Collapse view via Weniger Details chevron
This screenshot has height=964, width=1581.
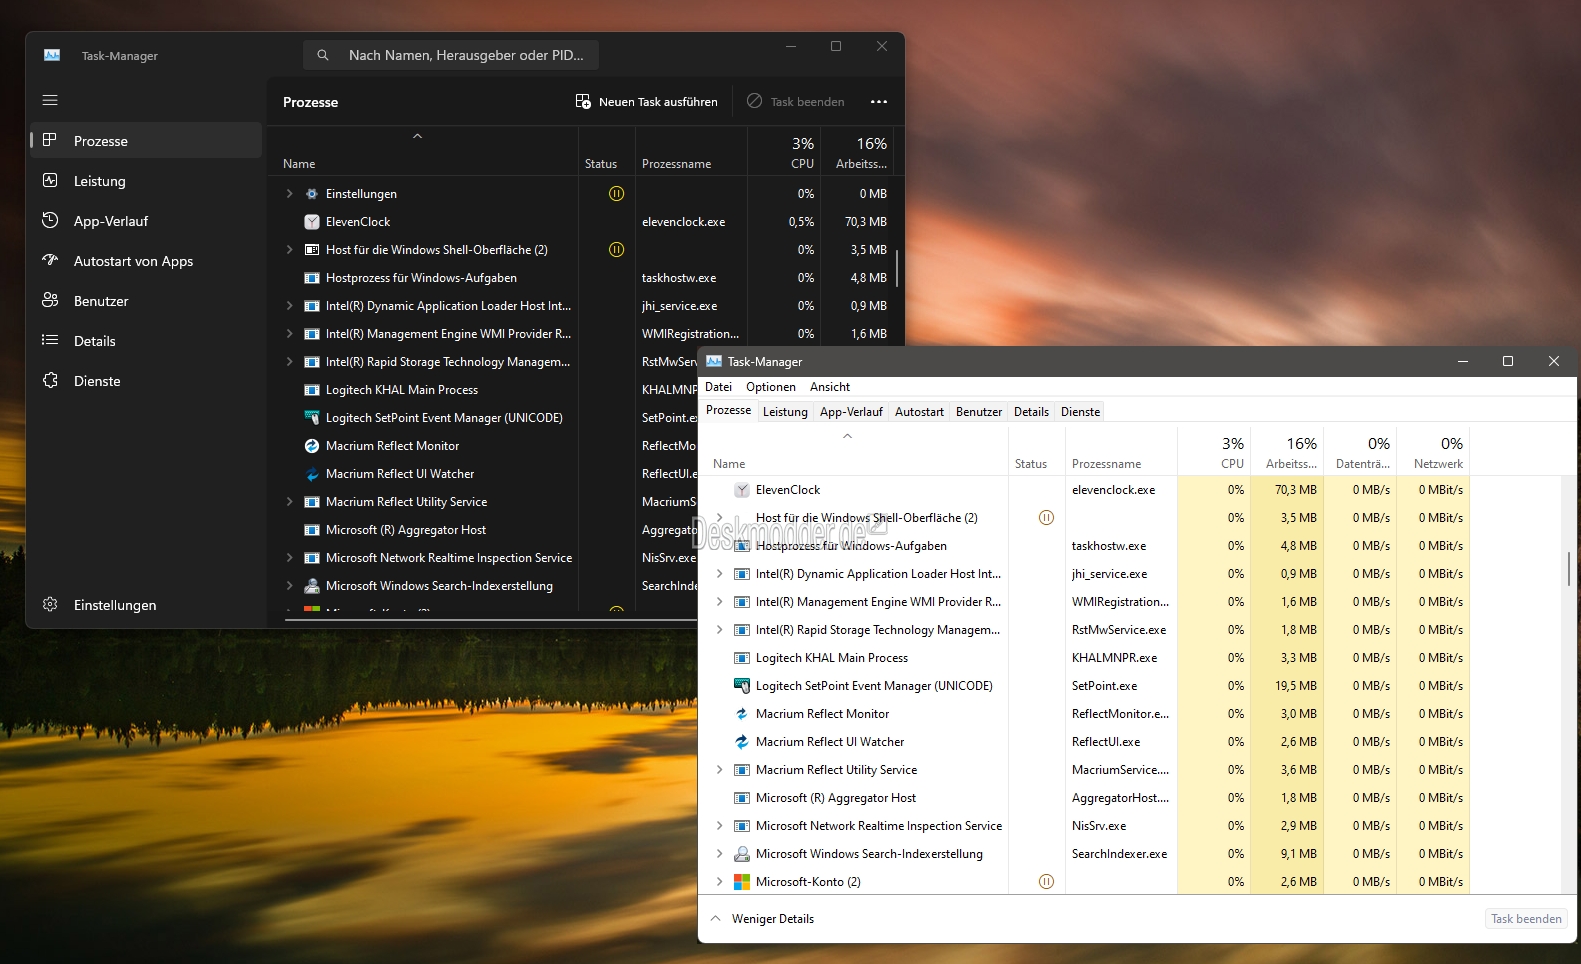pos(715,918)
